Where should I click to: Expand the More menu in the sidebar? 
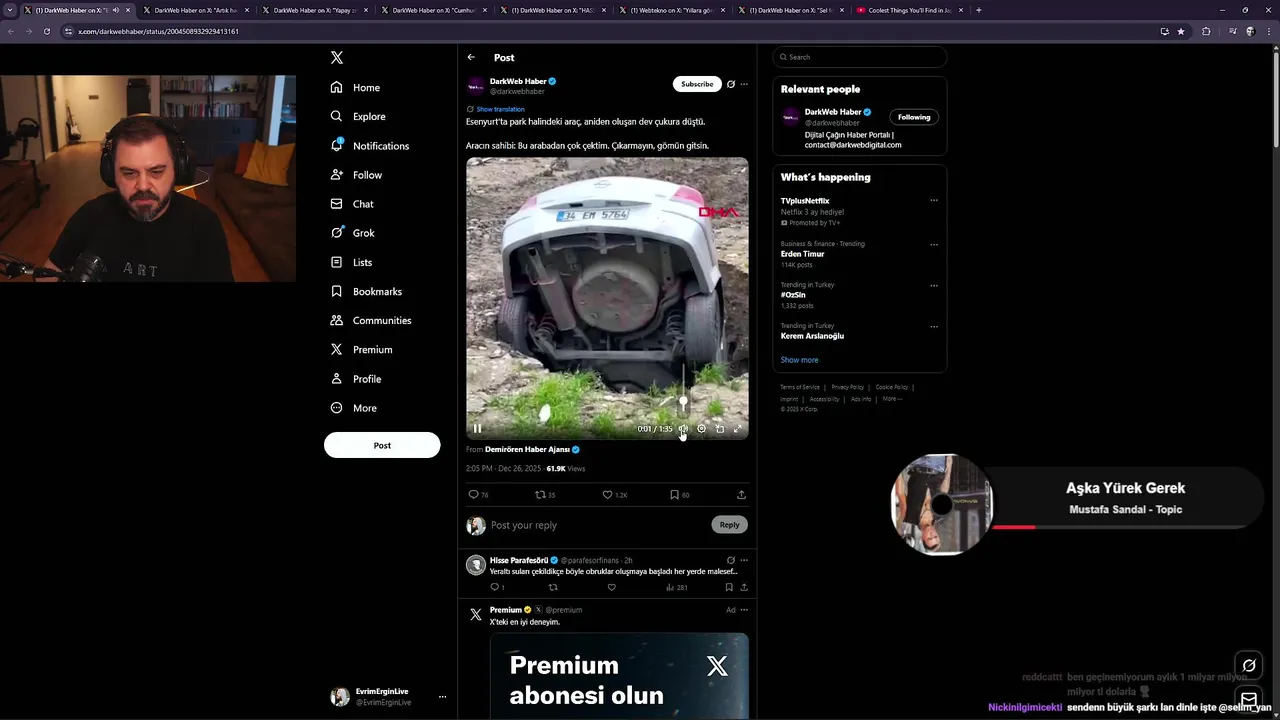pyautogui.click(x=353, y=408)
